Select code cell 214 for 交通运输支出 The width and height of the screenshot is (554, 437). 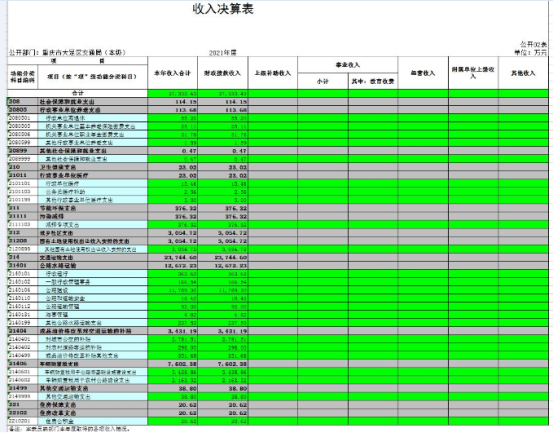click(x=23, y=257)
